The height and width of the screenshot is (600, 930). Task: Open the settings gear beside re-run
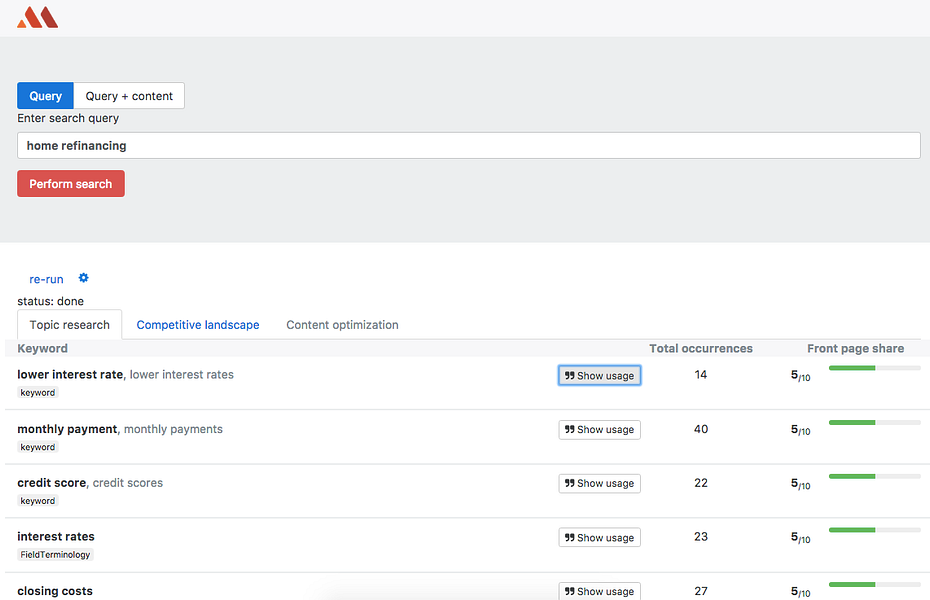pos(83,278)
